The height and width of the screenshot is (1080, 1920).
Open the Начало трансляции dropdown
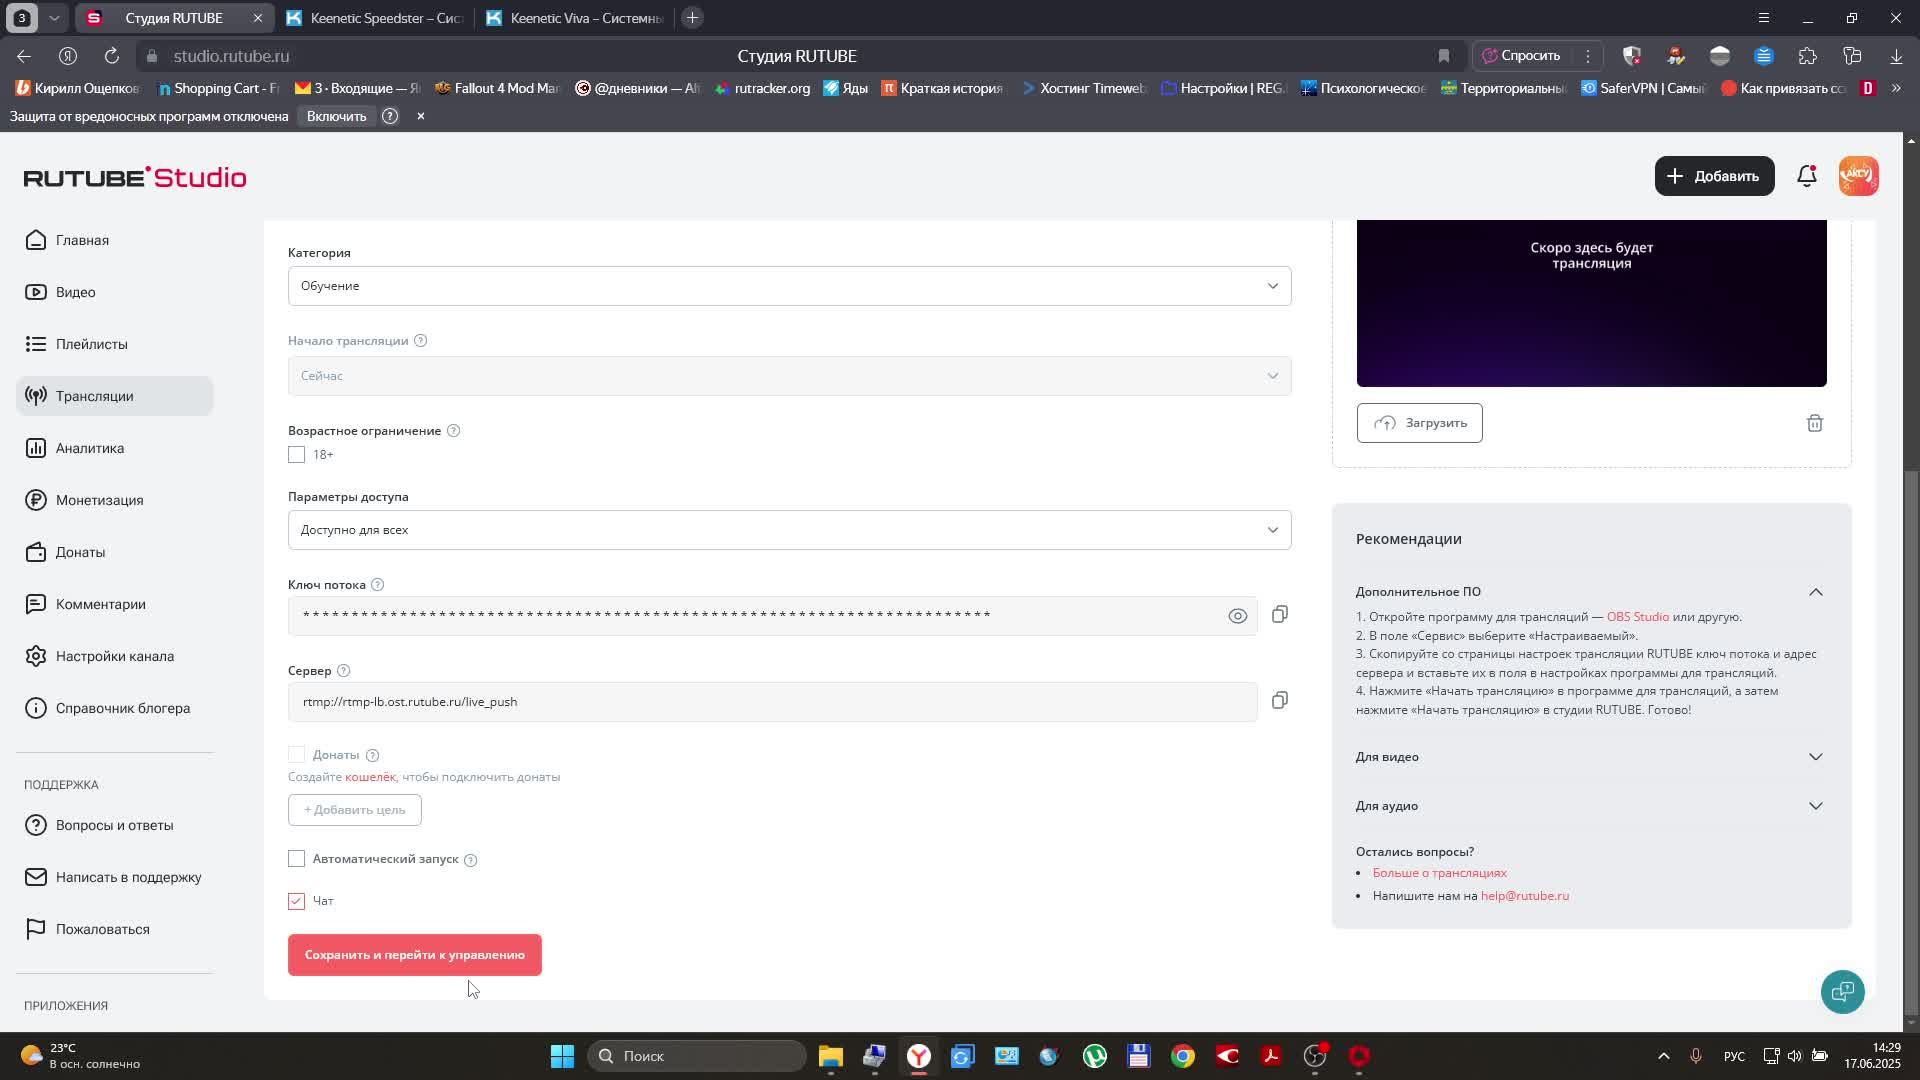(x=789, y=376)
